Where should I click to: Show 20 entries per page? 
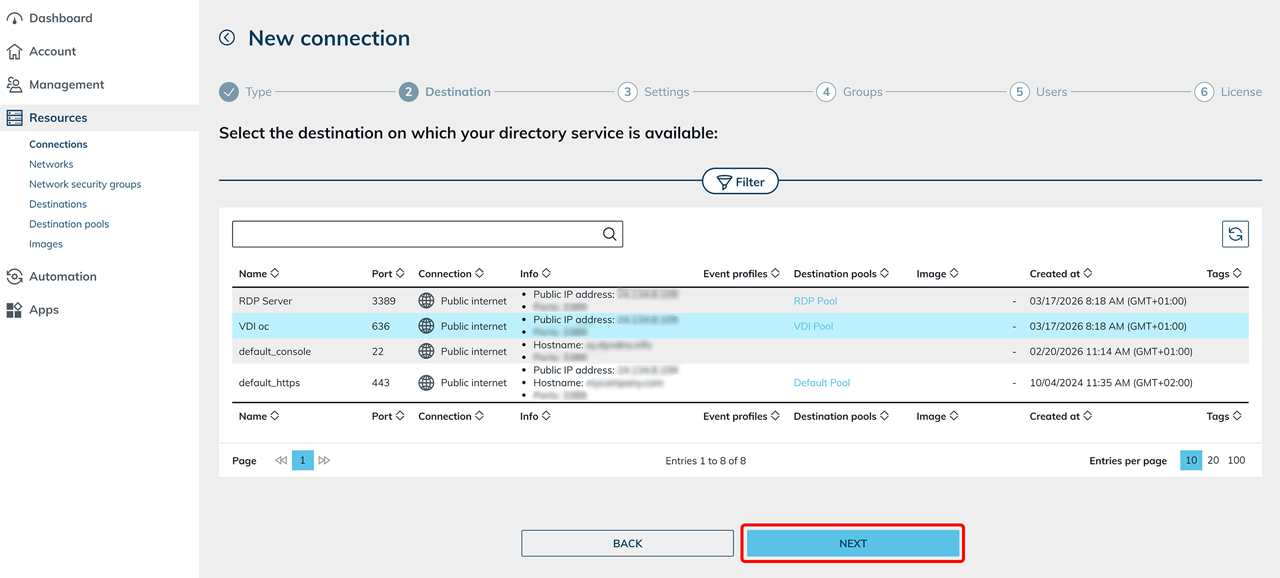(x=1213, y=461)
